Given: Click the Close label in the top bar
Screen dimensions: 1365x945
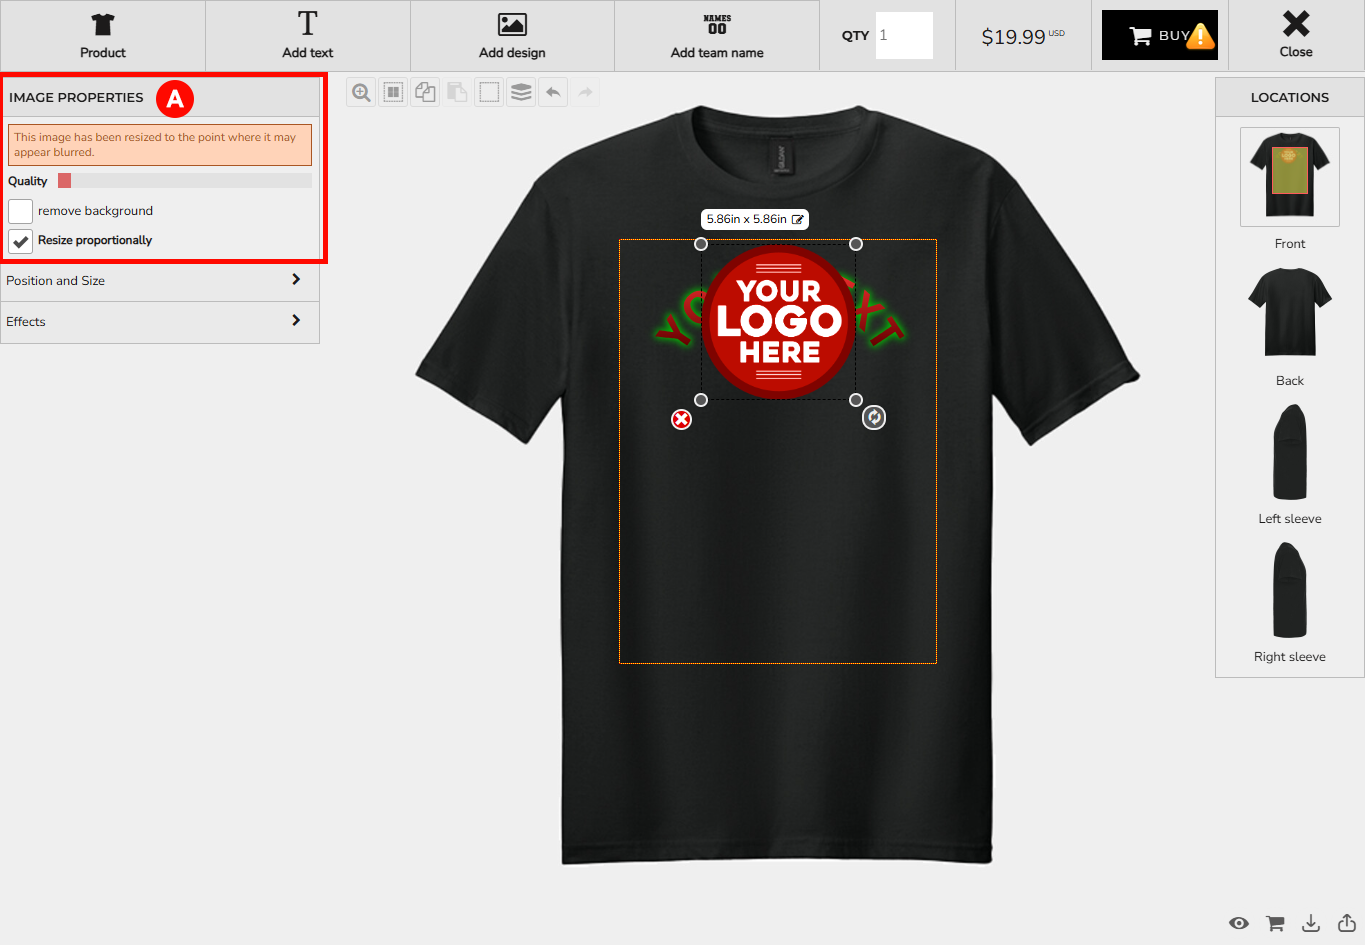Looking at the screenshot, I should tap(1296, 52).
